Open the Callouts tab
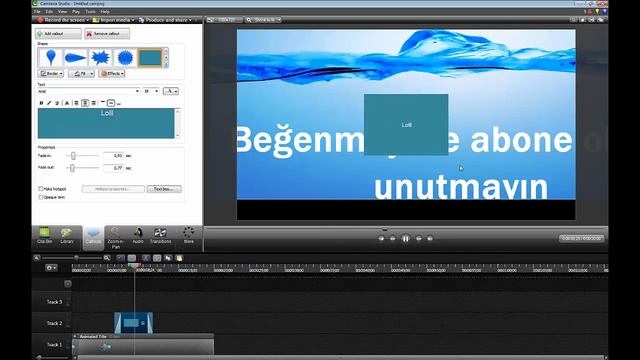Screen dimensions: 640x360 click(93, 237)
